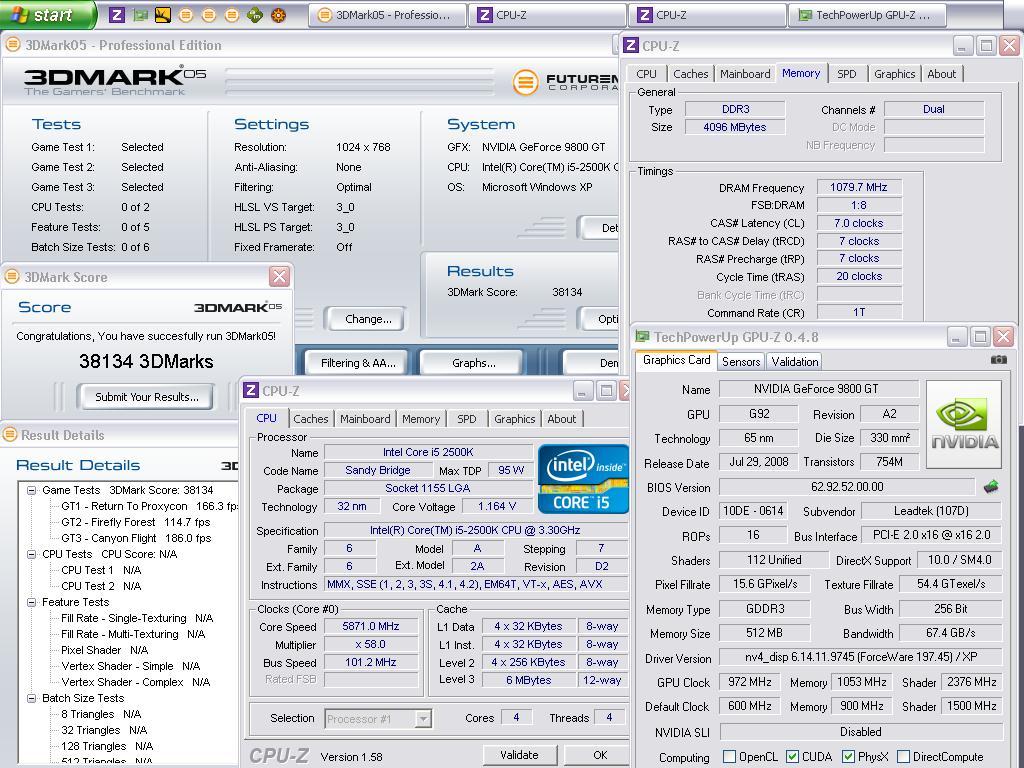Switch to TechPowerUp GPU-Z taskbar button
Viewport: 1024px width, 768px height.
pyautogui.click(x=867, y=15)
